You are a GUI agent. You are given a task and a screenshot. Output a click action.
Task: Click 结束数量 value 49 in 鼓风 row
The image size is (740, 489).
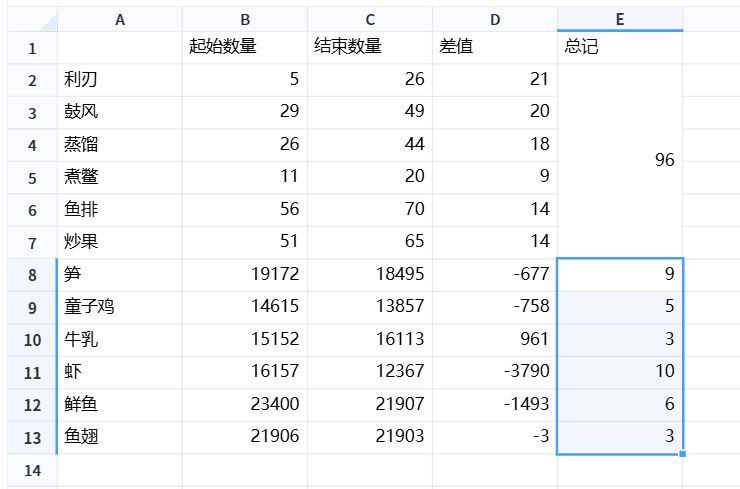click(x=370, y=113)
